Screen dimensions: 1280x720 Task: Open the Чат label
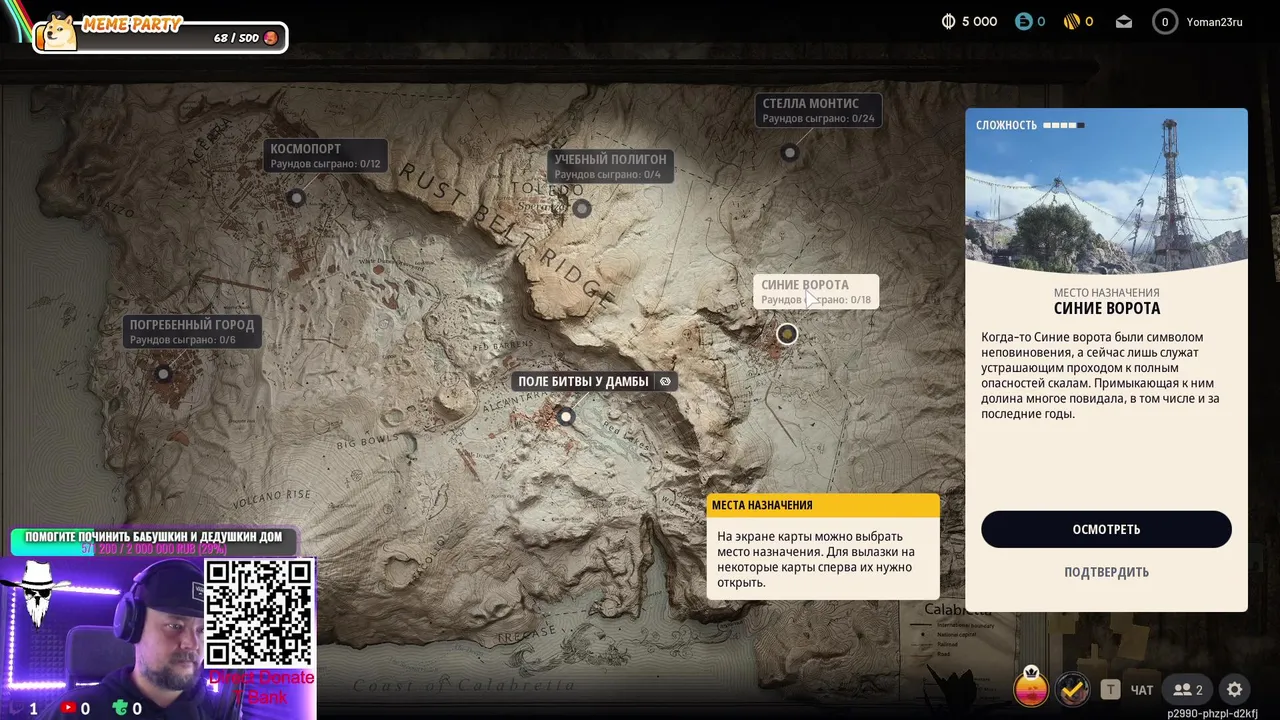(1142, 690)
